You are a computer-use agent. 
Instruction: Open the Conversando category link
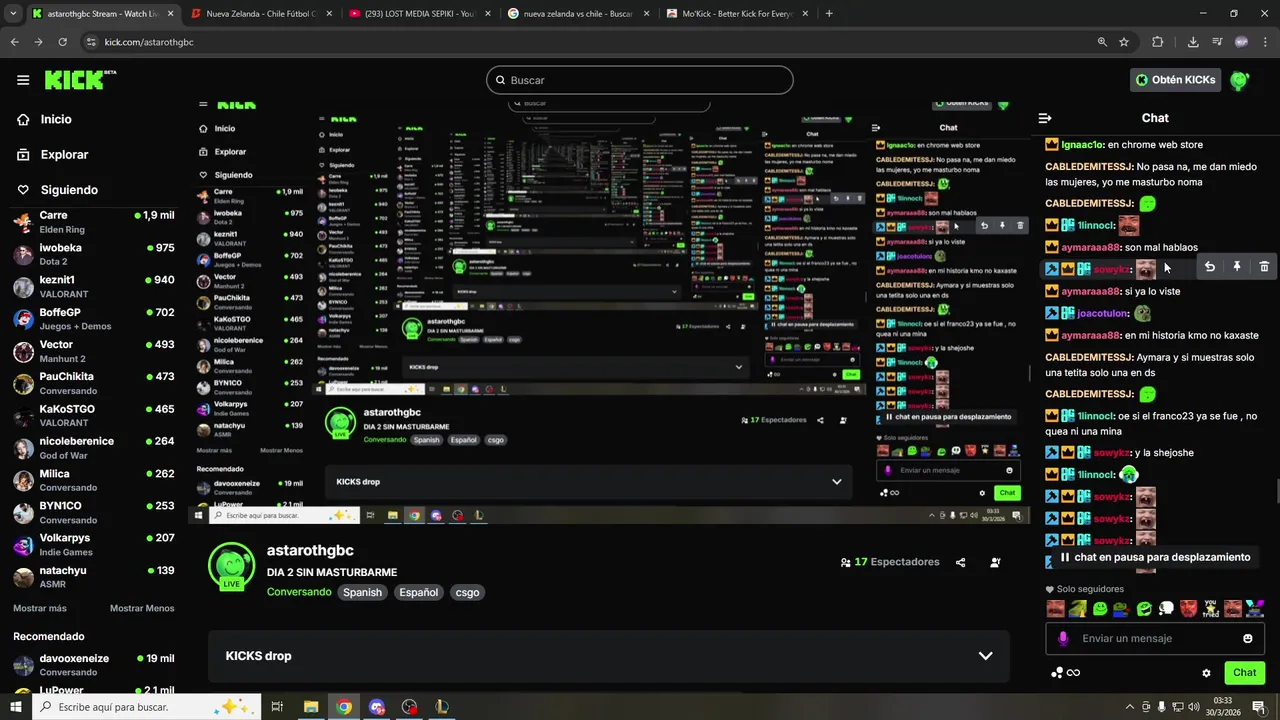[x=299, y=592]
